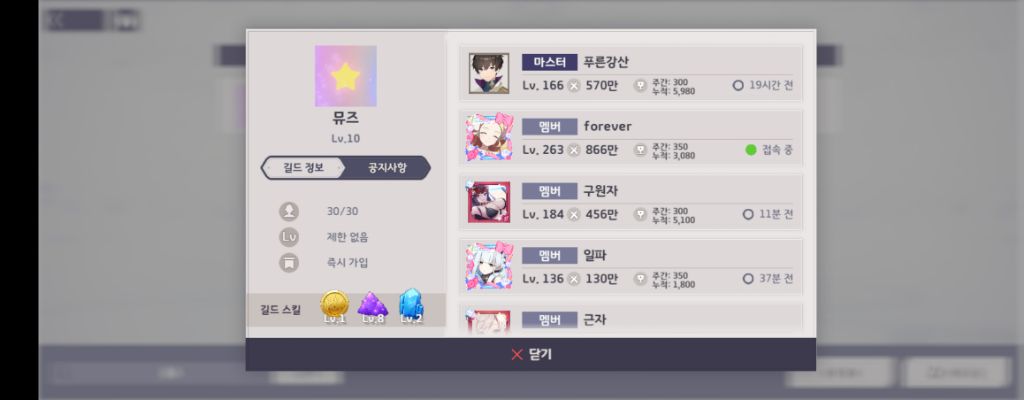This screenshot has height=400, width=1024.
Task: Click the guild star emblem image
Action: [345, 76]
